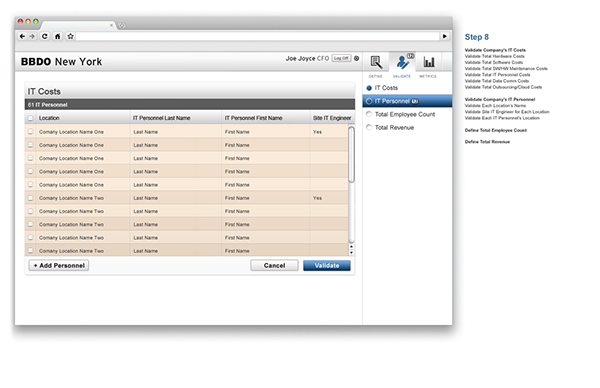Click the METRICS tab label

tap(428, 76)
